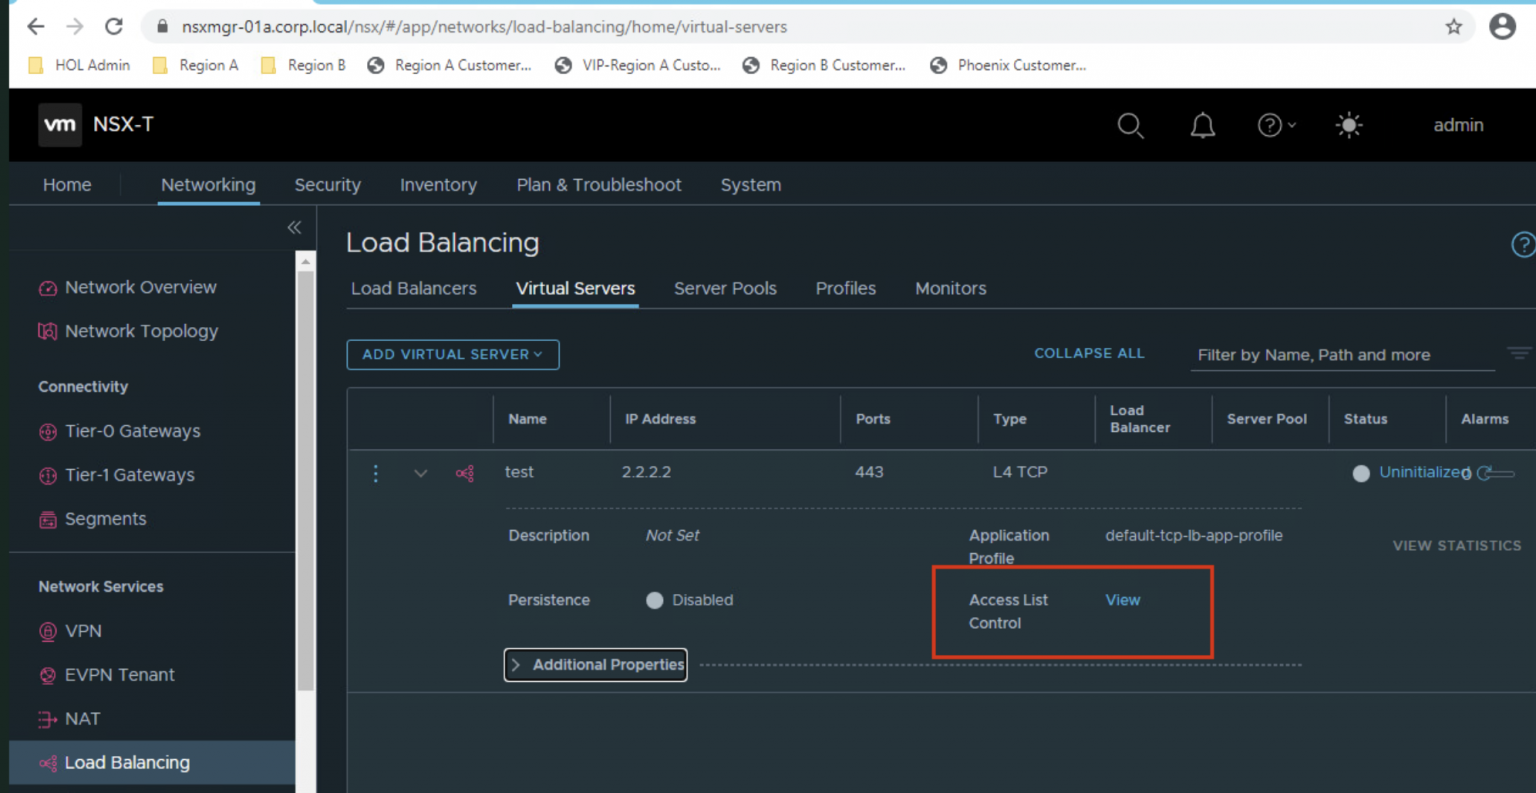Select the VPN service in the sidebar
This screenshot has width=1536, height=793.
(x=82, y=631)
